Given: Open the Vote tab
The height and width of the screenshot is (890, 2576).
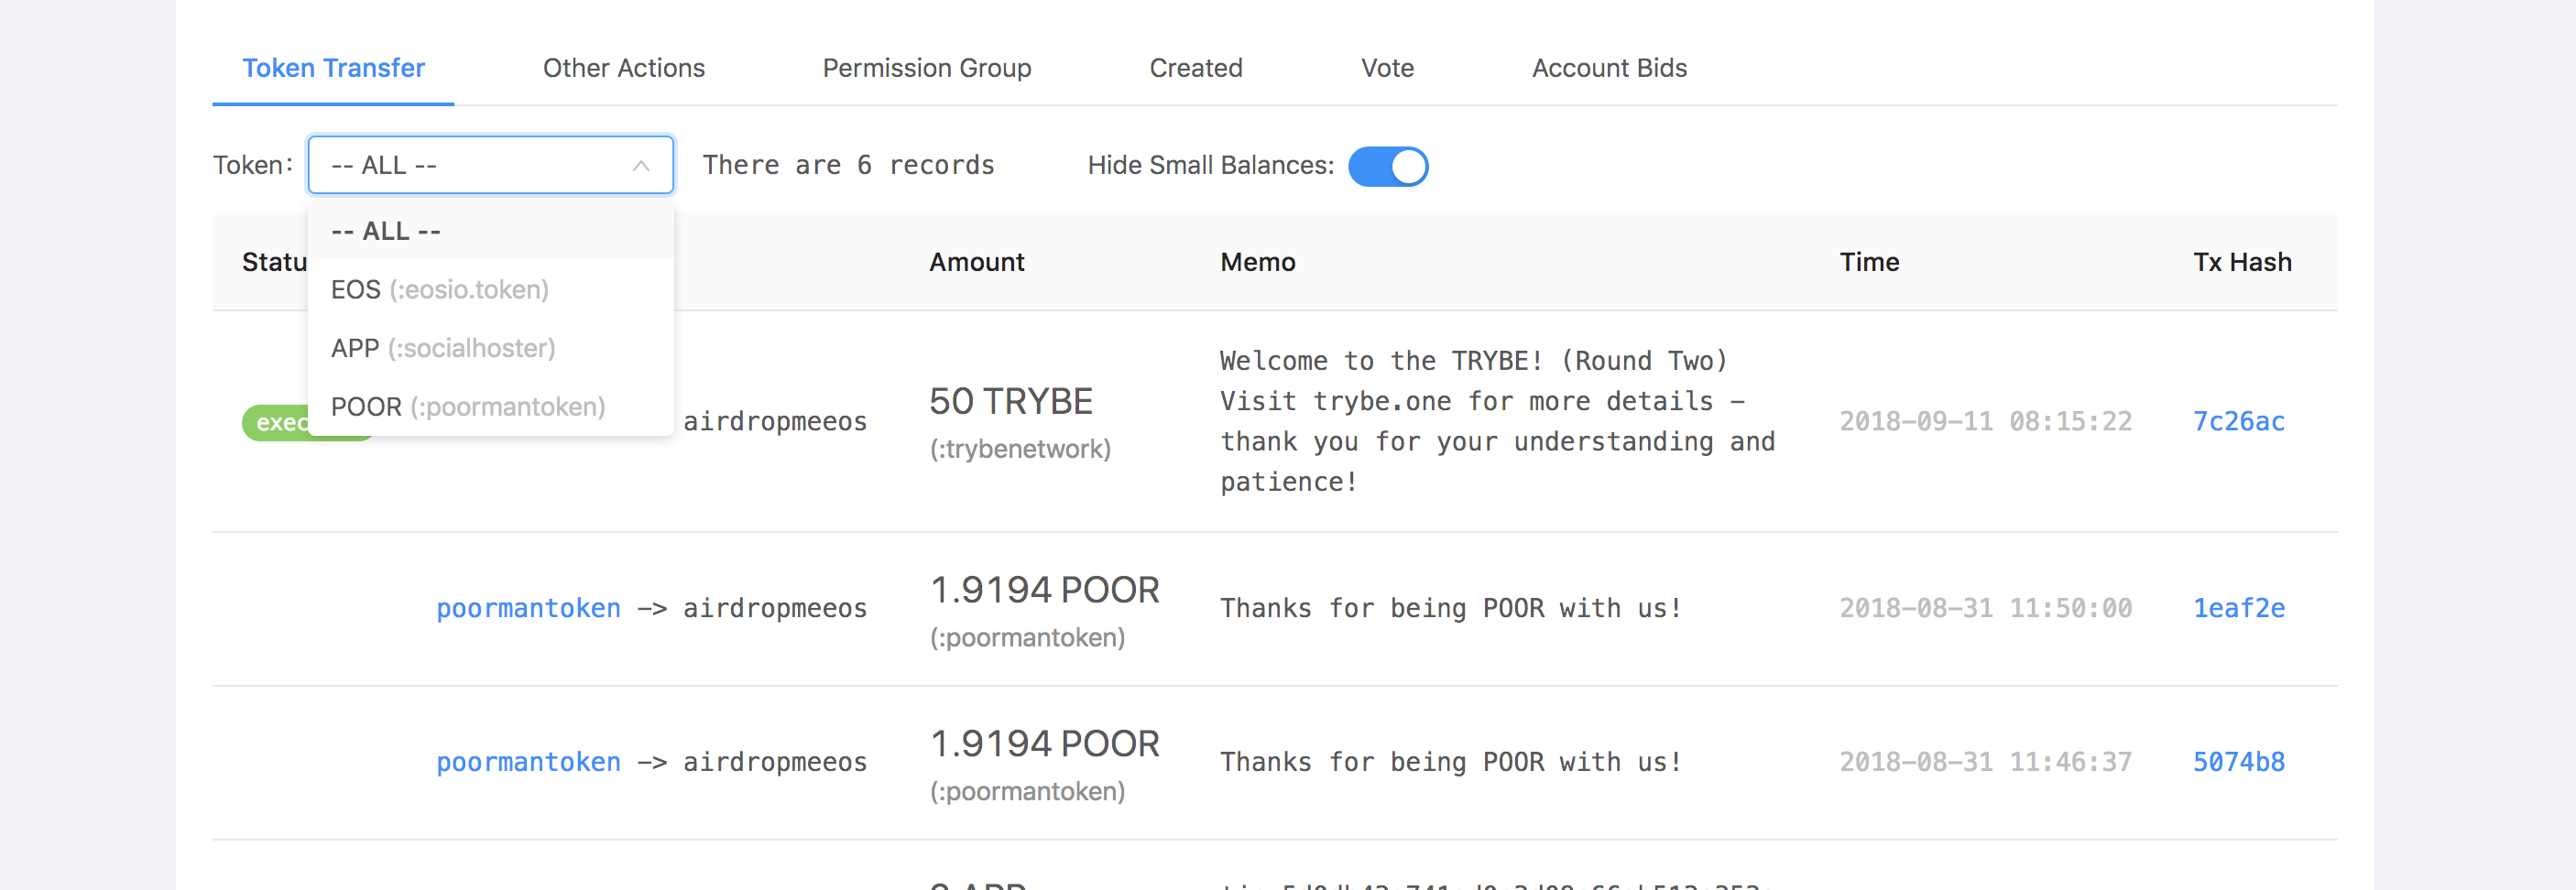Looking at the screenshot, I should tap(1386, 68).
